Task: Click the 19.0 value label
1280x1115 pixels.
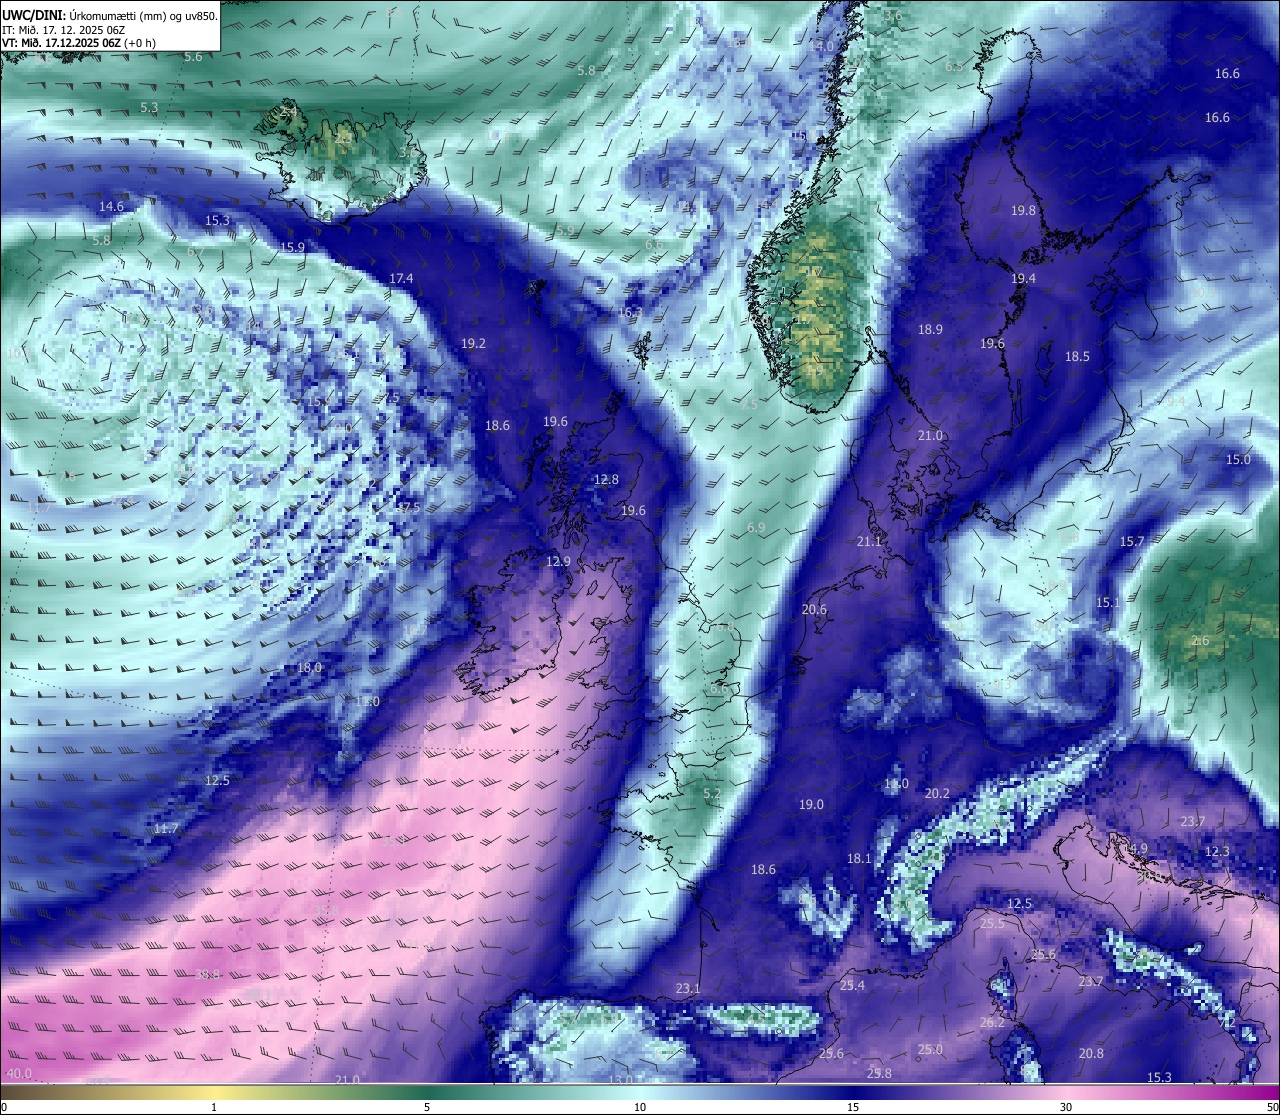Action: tap(811, 805)
